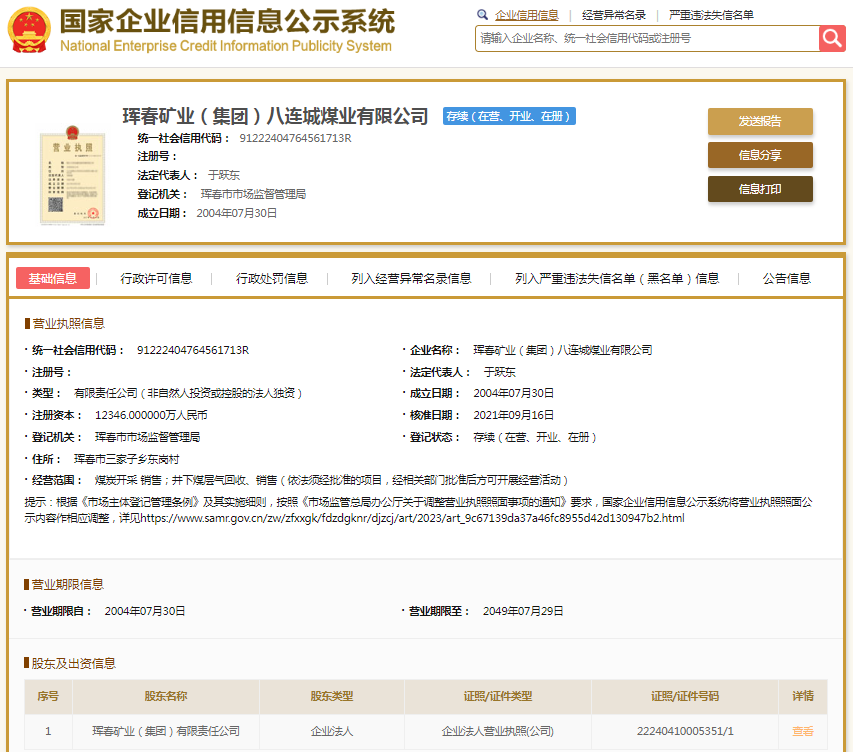853x752 pixels.
Task: Open the 行政许可信息 tab
Action: pos(156,278)
